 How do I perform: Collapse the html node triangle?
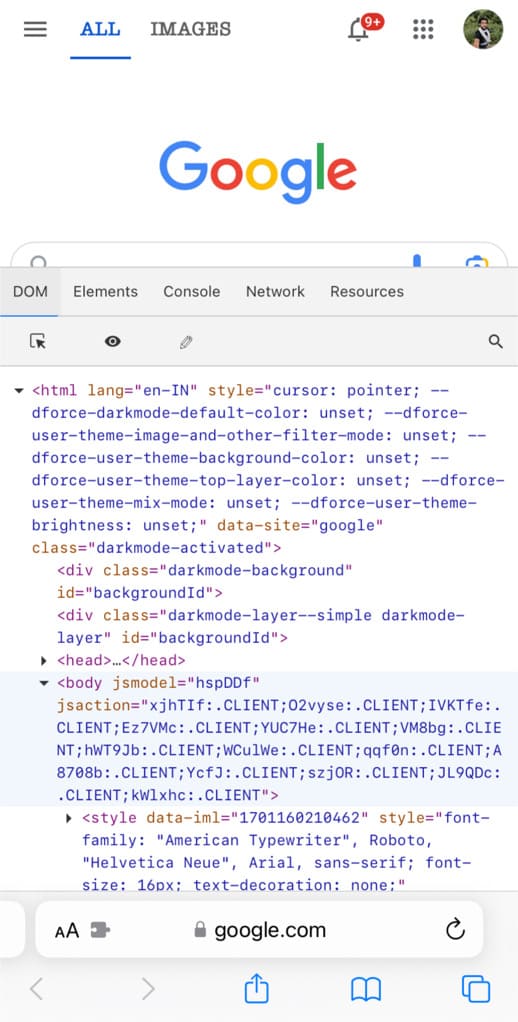[18, 391]
